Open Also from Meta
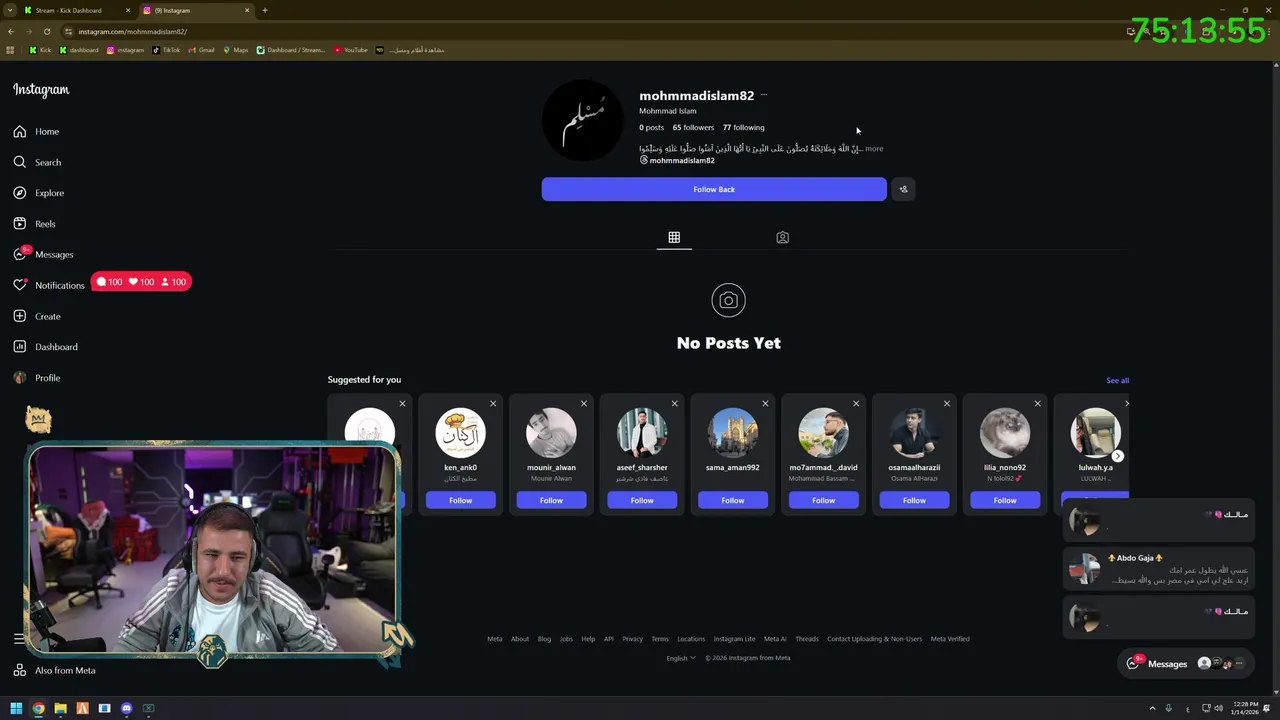Screen dimensions: 1280x720 coord(55,670)
